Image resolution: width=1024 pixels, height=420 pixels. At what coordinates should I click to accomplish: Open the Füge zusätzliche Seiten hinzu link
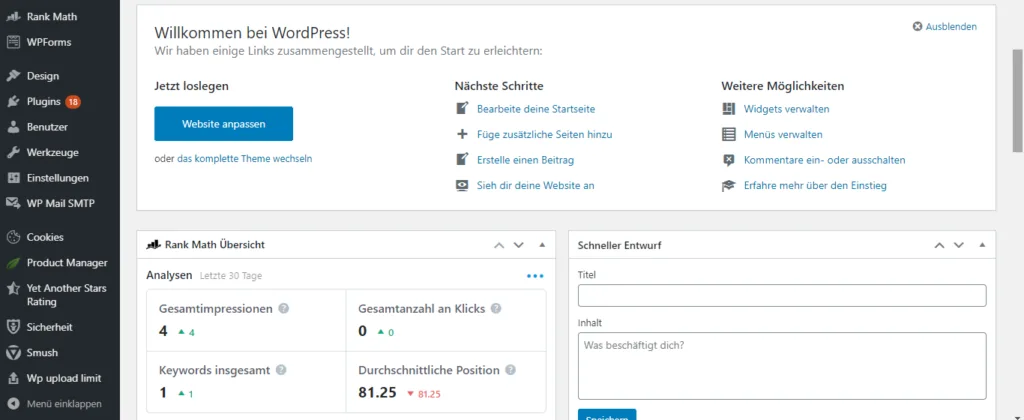click(x=545, y=135)
